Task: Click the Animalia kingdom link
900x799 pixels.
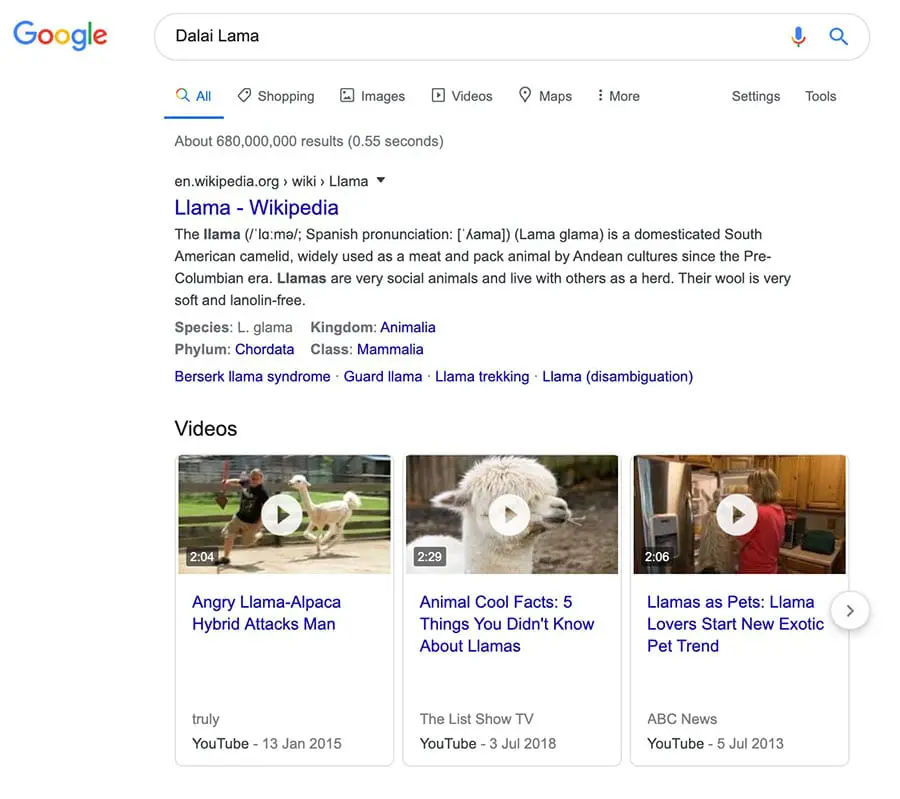Action: pos(408,327)
